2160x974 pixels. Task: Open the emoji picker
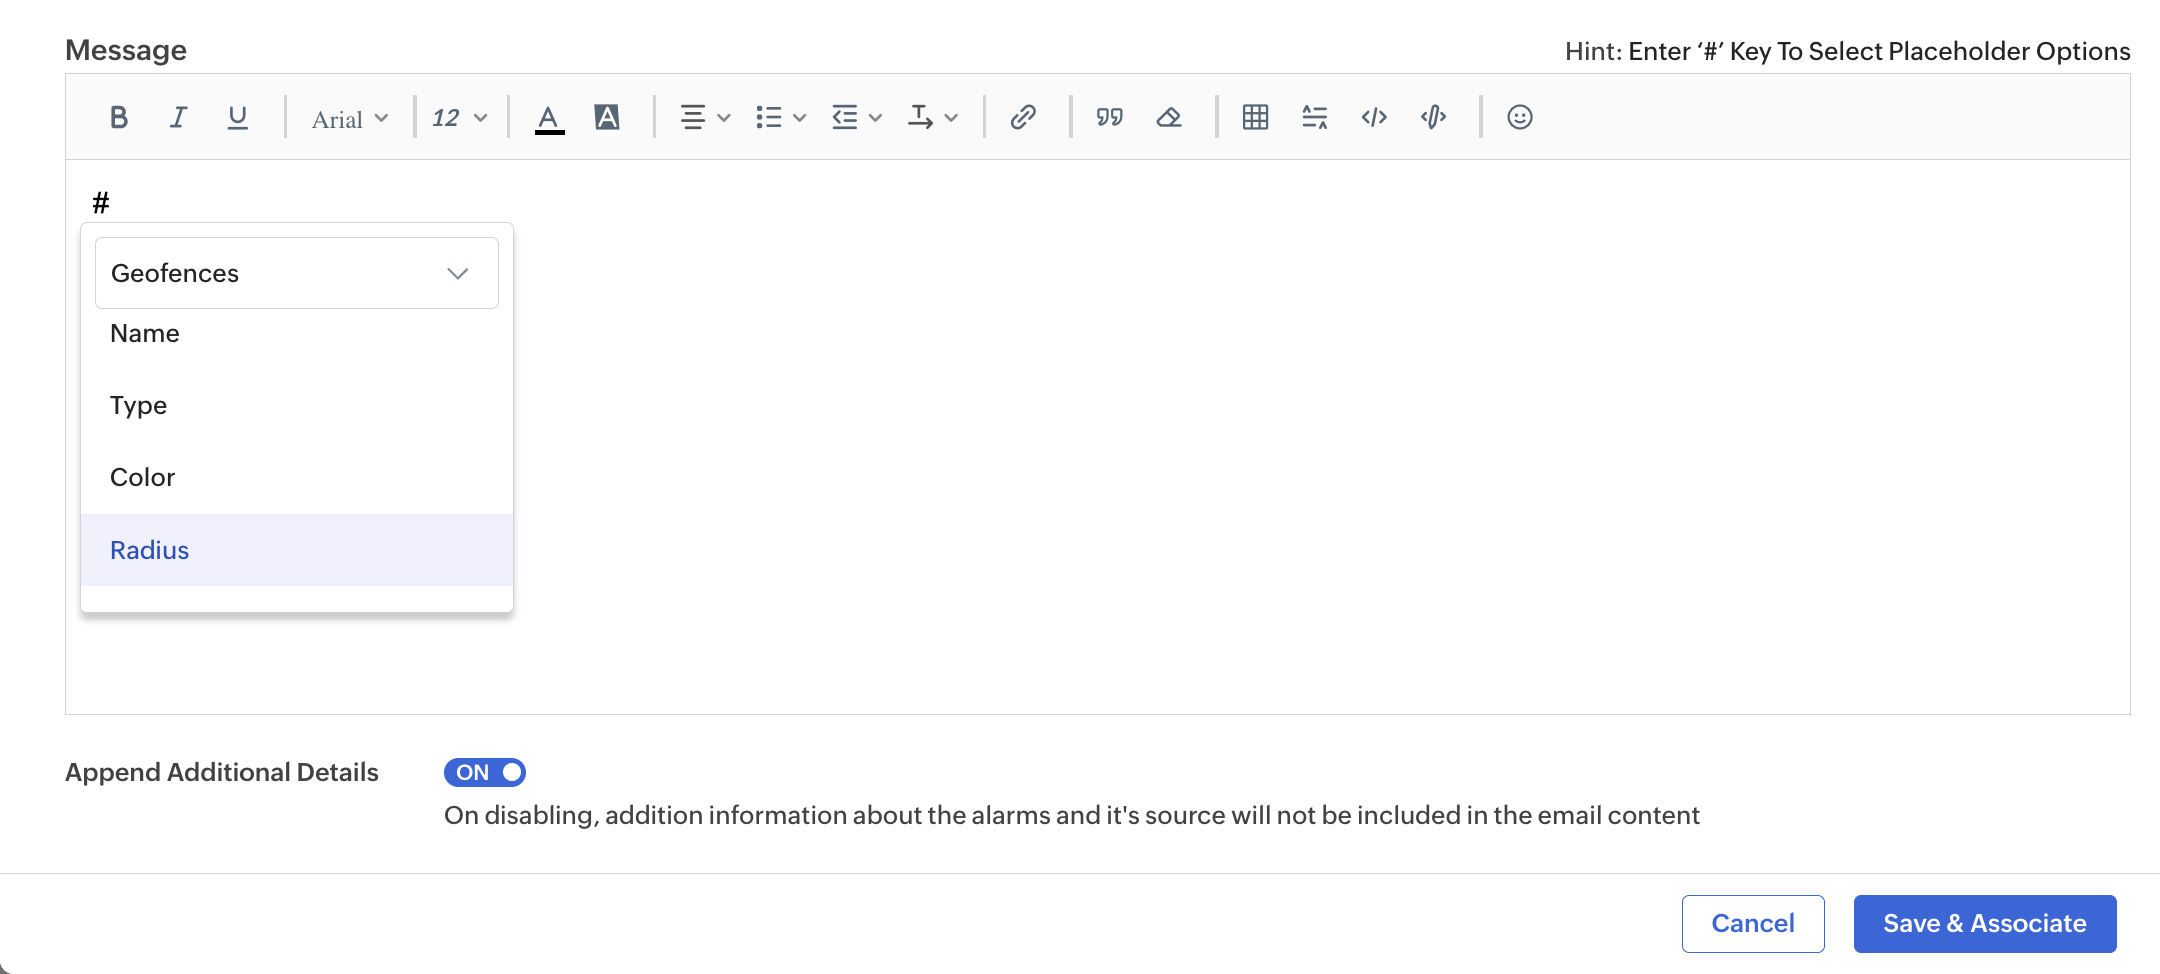point(1520,117)
